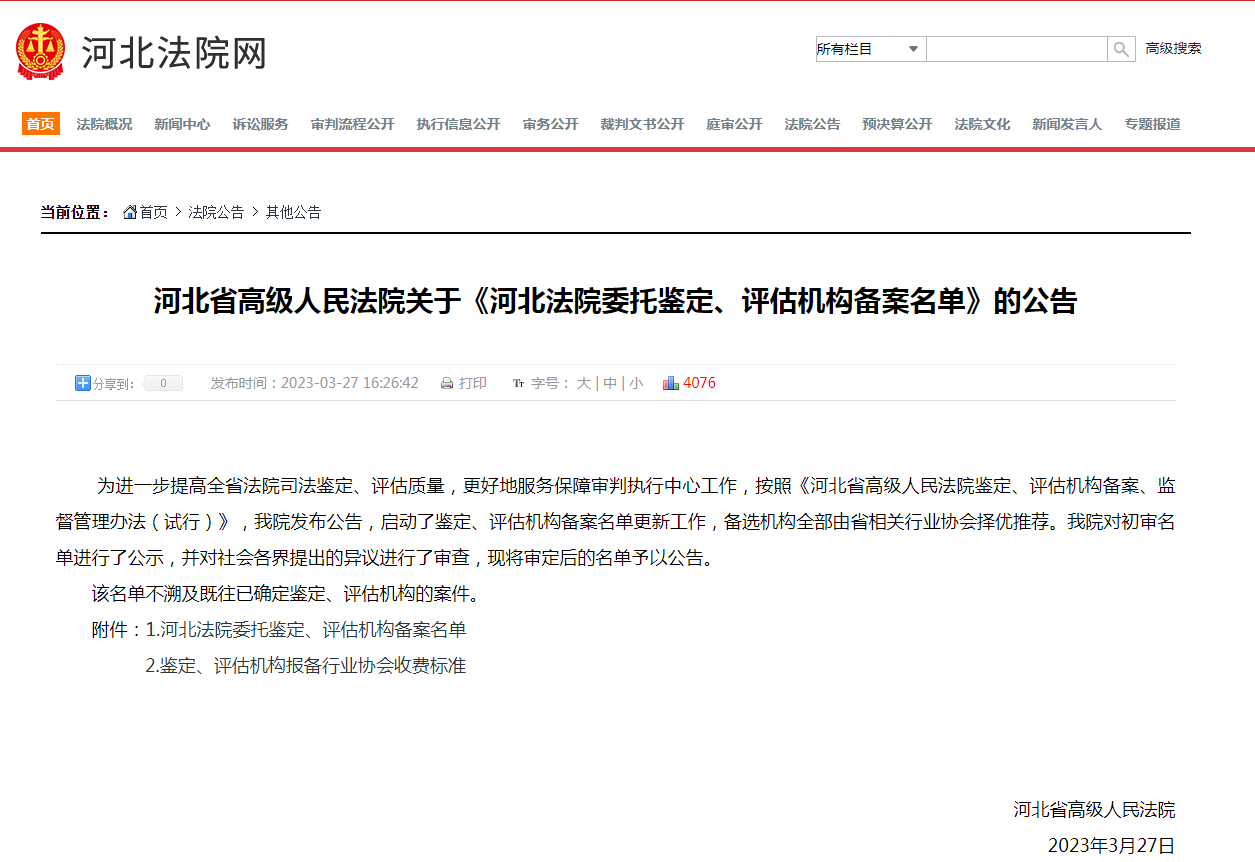Open 高级搜索 advanced search

(x=1173, y=49)
